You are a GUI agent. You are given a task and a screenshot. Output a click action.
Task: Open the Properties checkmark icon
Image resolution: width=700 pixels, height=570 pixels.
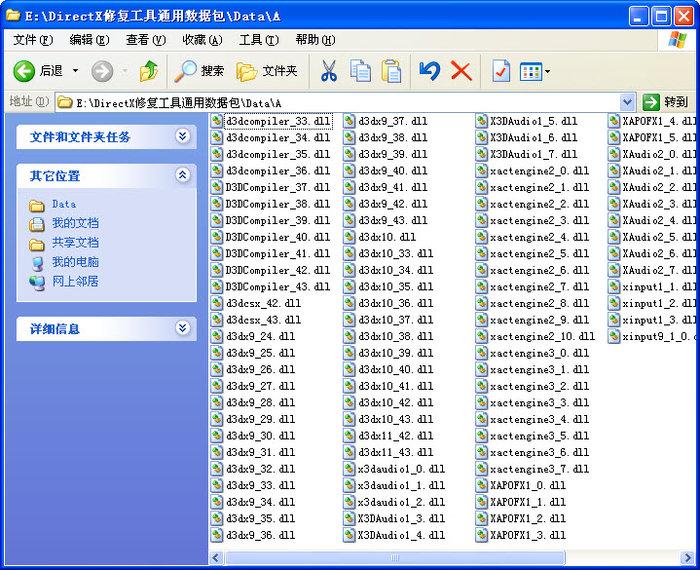coord(501,71)
